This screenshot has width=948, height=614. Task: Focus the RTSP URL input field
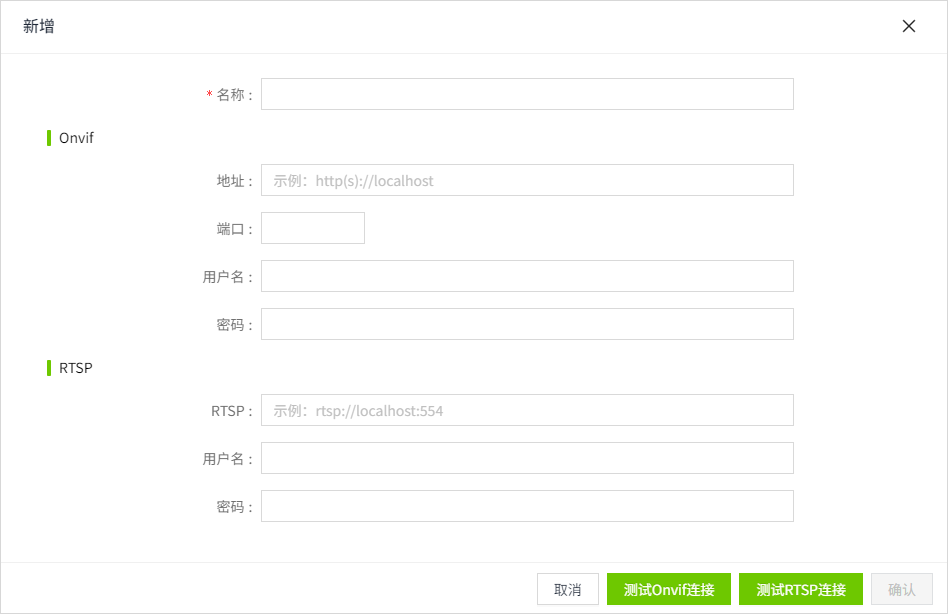click(x=527, y=410)
